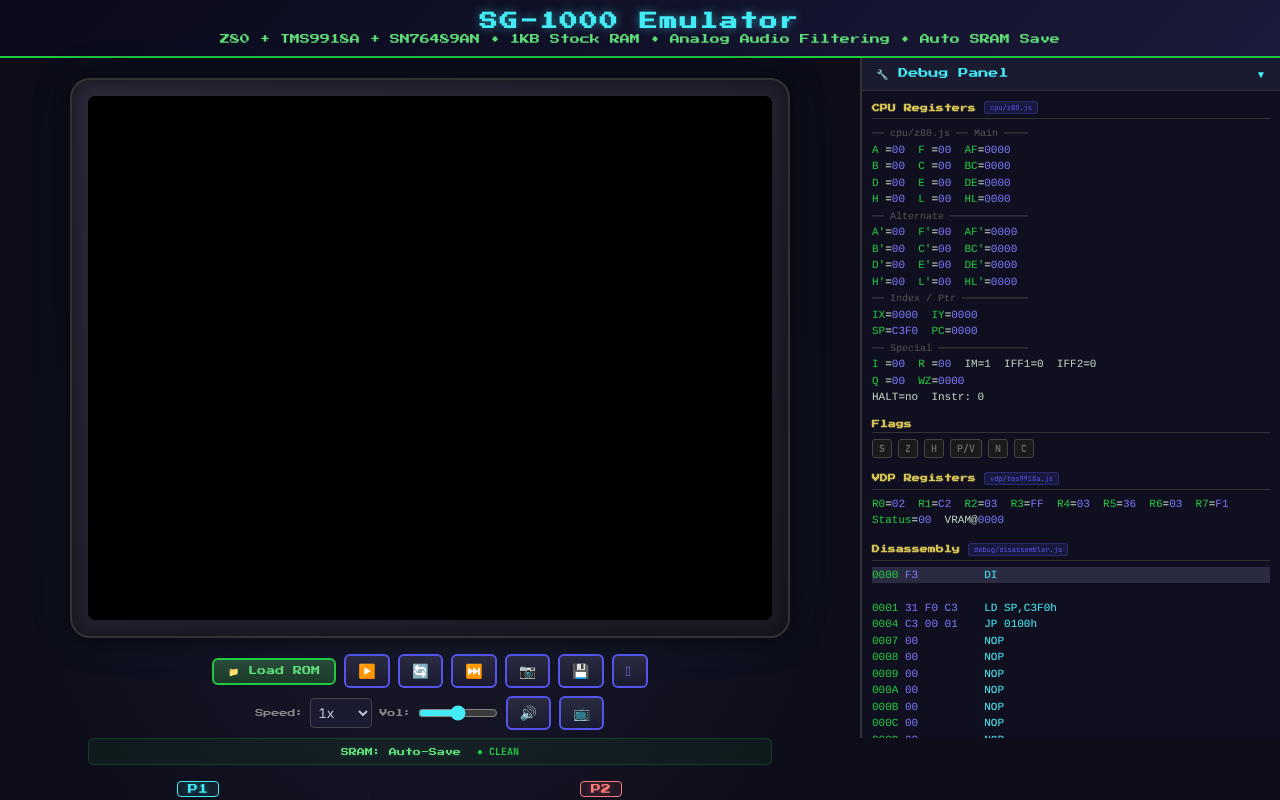
Task: Click the IM=1 interrupt mode value
Action: pyautogui.click(x=977, y=364)
